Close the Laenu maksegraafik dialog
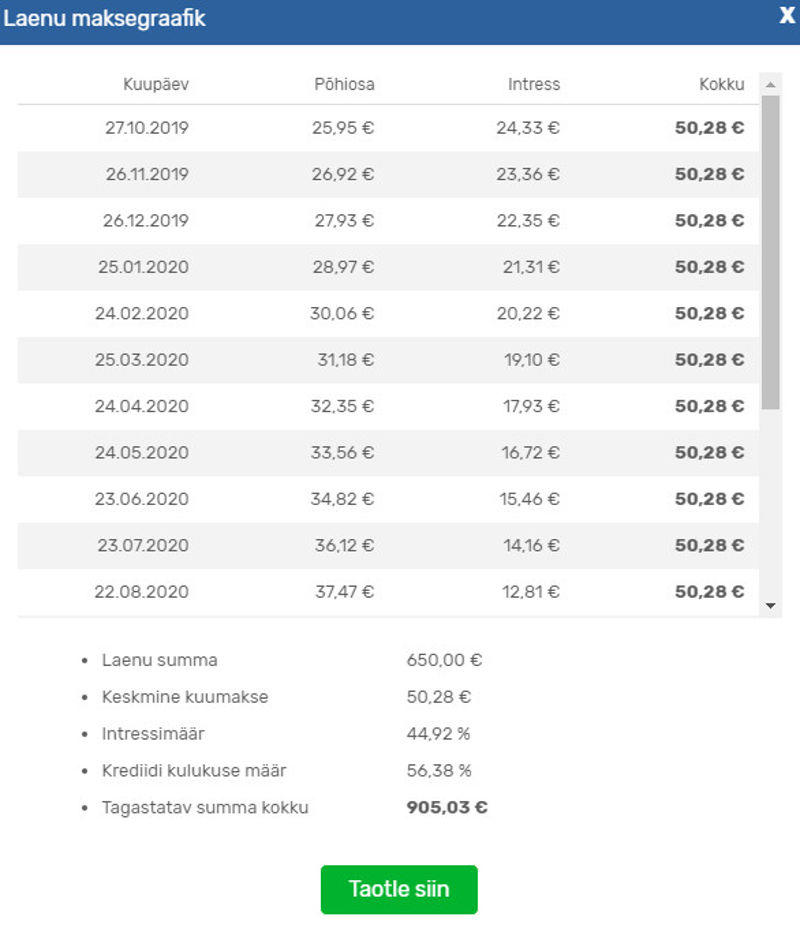Image resolution: width=800 pixels, height=928 pixels. click(787, 15)
